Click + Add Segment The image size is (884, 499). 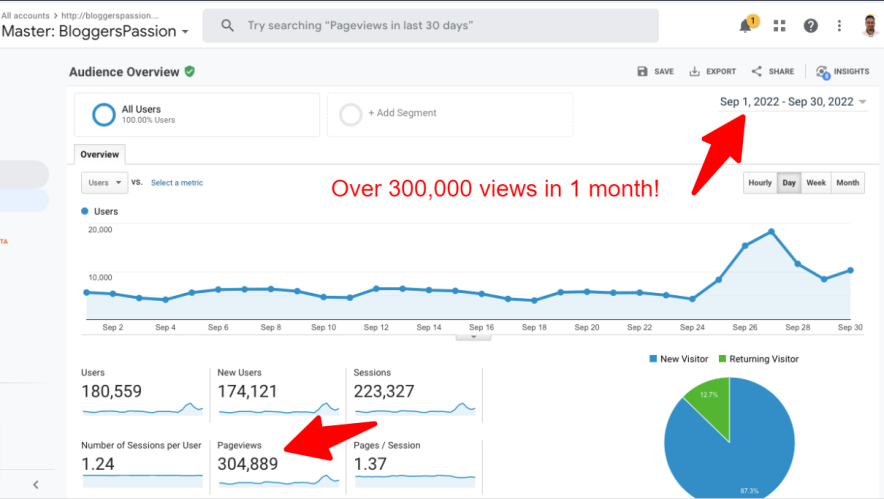[403, 113]
